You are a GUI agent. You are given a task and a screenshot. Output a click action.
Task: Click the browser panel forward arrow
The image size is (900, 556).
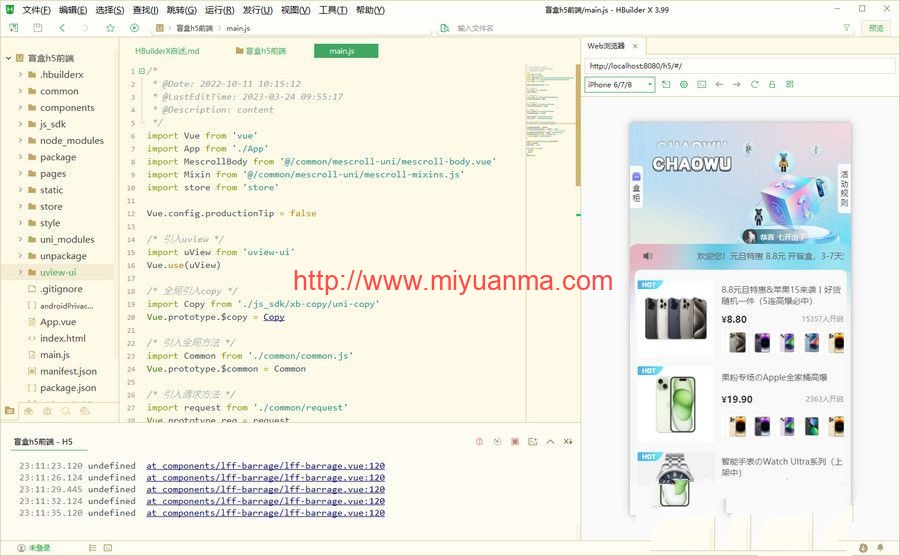tap(737, 84)
